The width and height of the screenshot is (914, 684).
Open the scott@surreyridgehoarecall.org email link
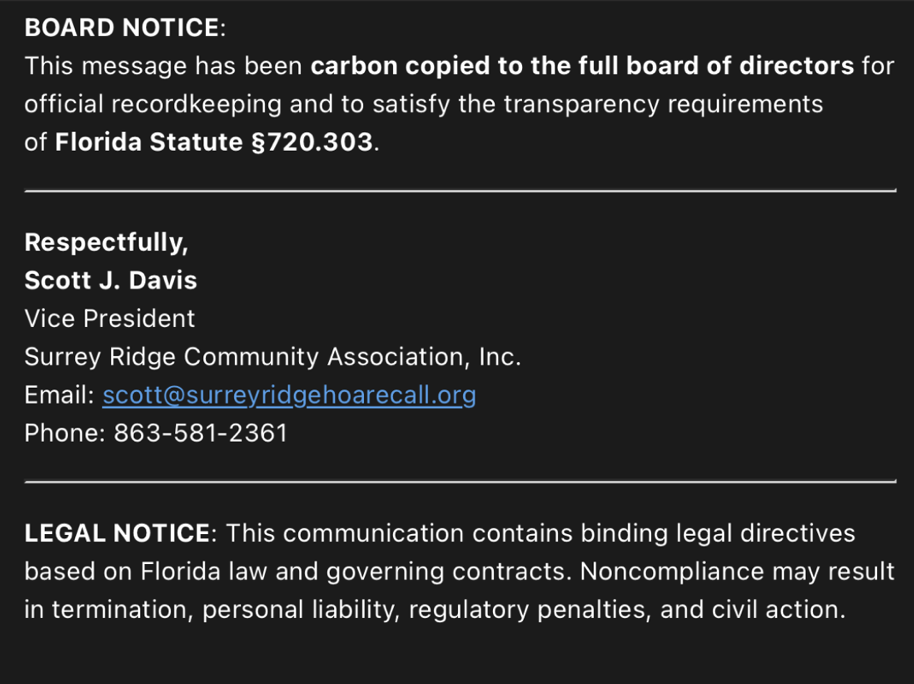pos(289,395)
